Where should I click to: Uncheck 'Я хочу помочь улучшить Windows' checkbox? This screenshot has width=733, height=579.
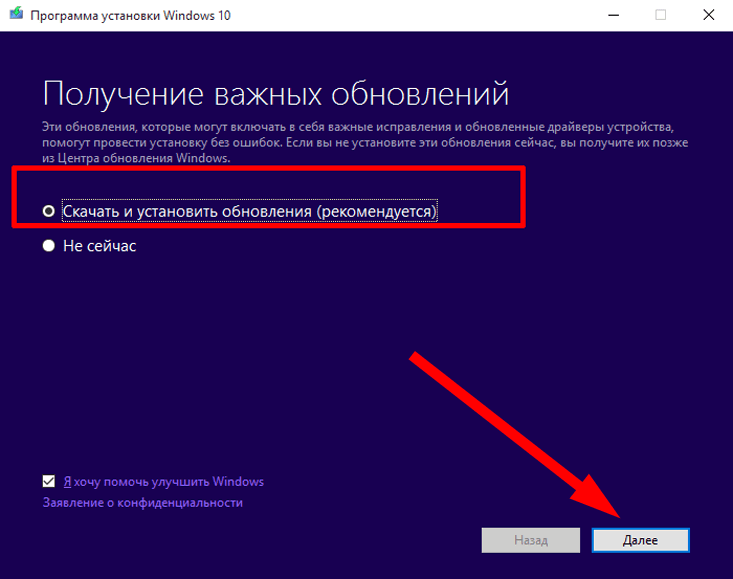click(49, 481)
